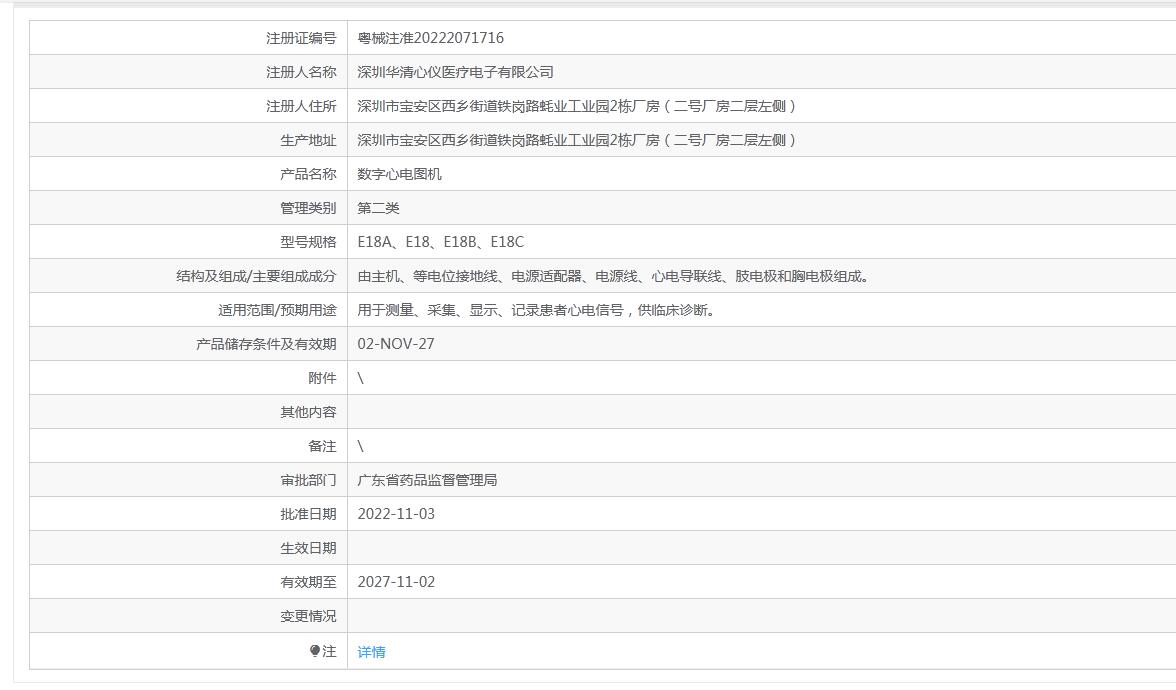
Task: Select registration number 粤械注准20222071716
Action: click(430, 38)
